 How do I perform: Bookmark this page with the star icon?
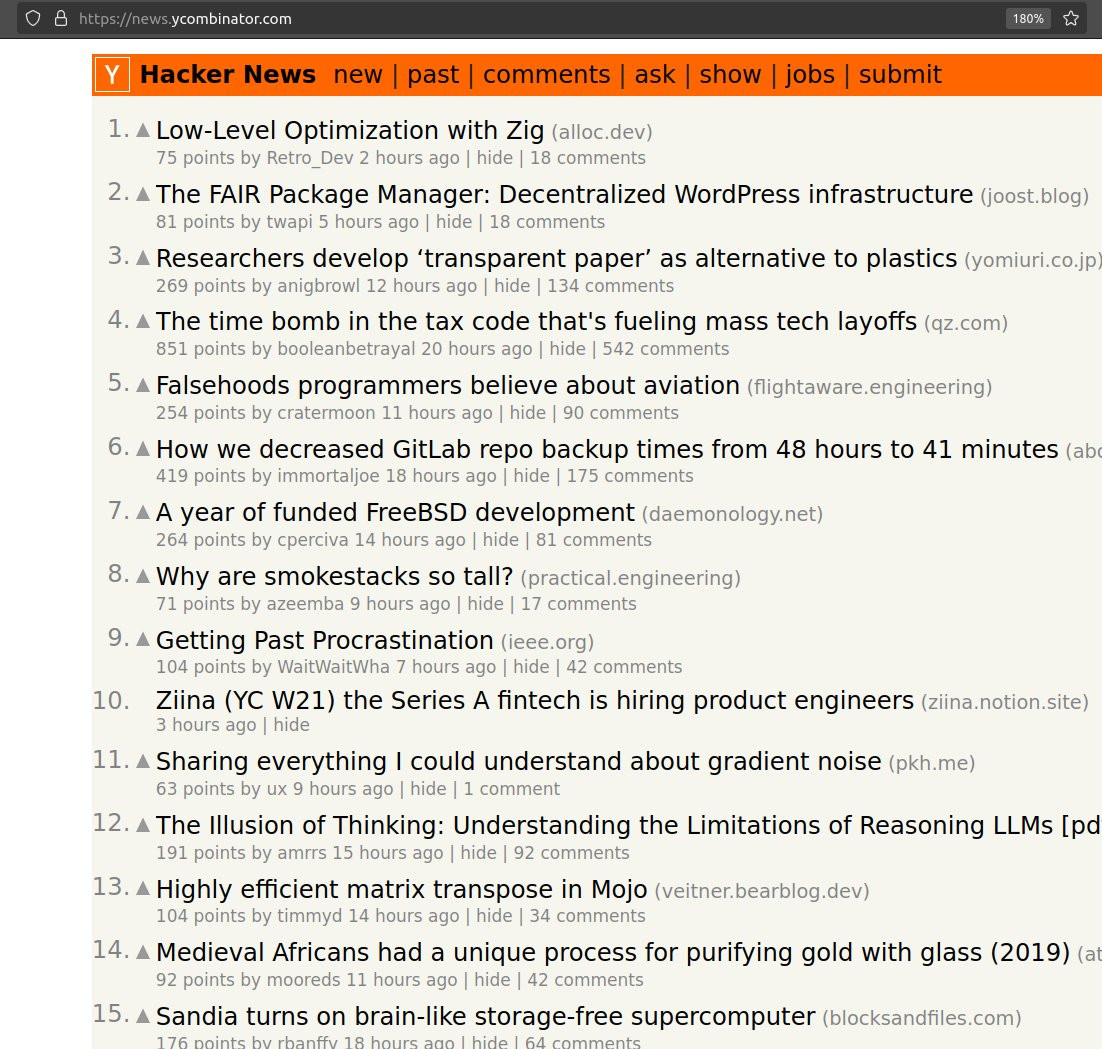click(1070, 18)
